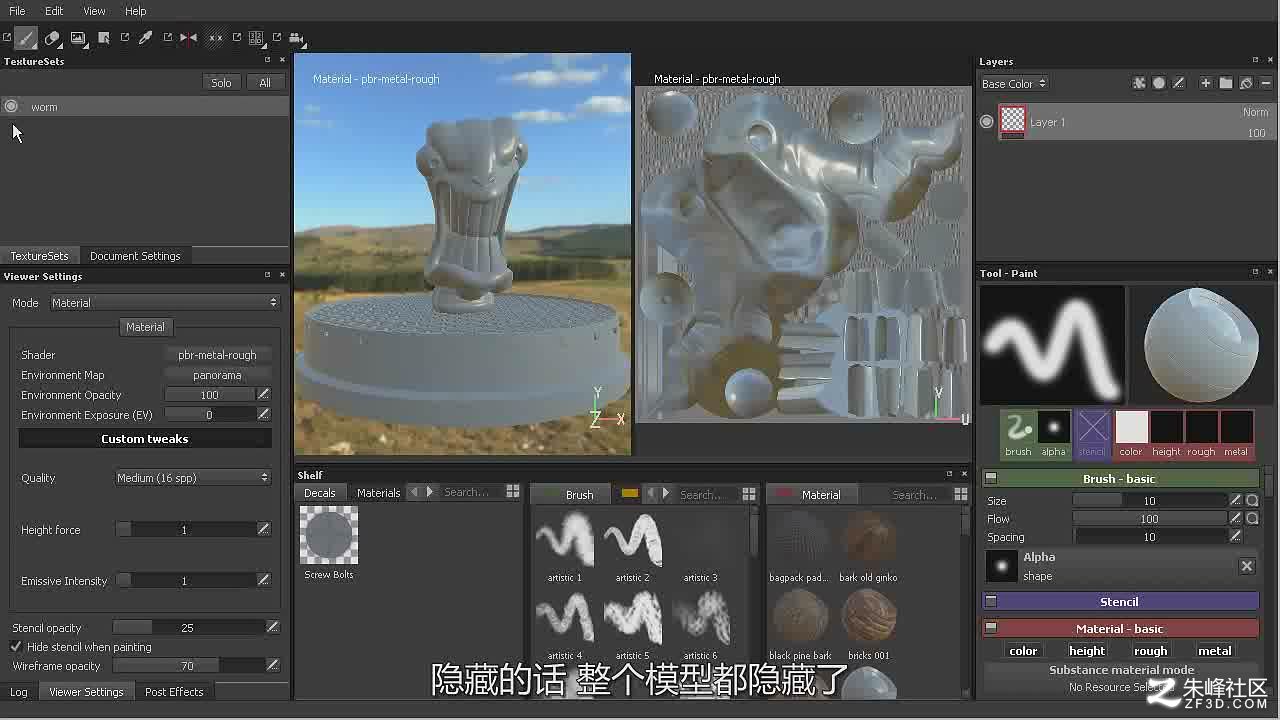Open Layer 1 Norm blend mode dropdown
The width and height of the screenshot is (1280, 720).
[1255, 112]
